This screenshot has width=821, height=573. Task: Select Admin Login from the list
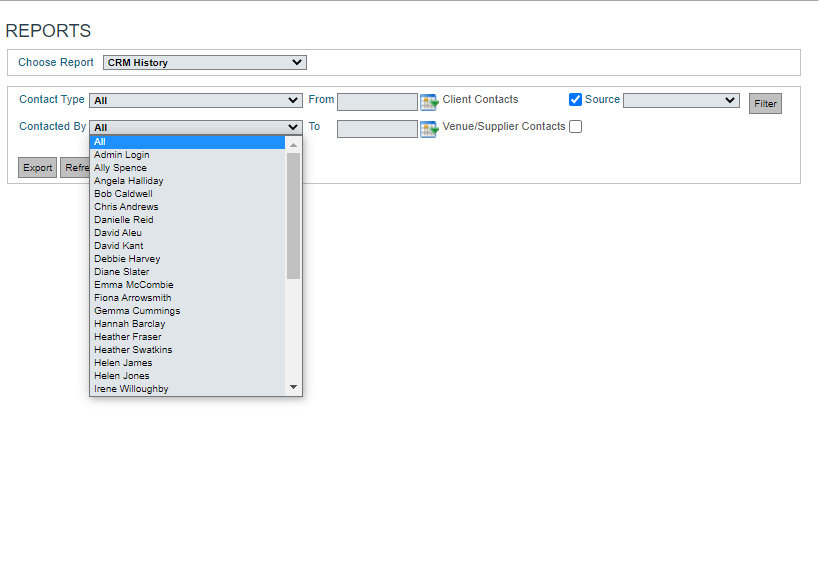(187, 155)
